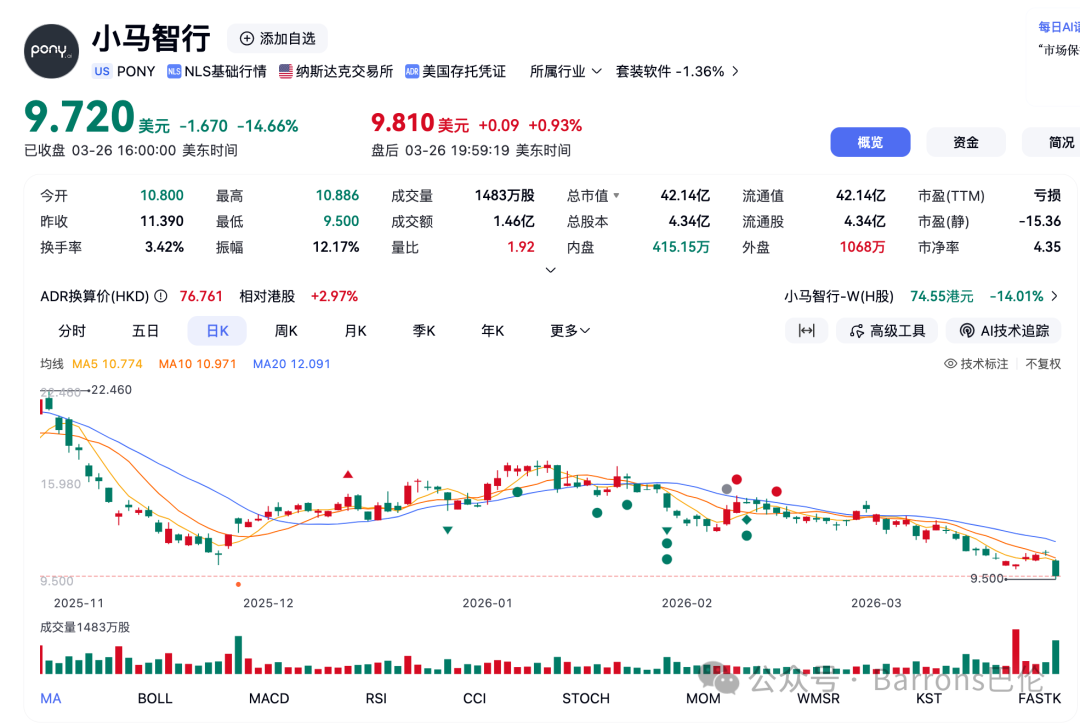Add stock via 添加自选 button
The width and height of the screenshot is (1080, 723).
(x=278, y=39)
